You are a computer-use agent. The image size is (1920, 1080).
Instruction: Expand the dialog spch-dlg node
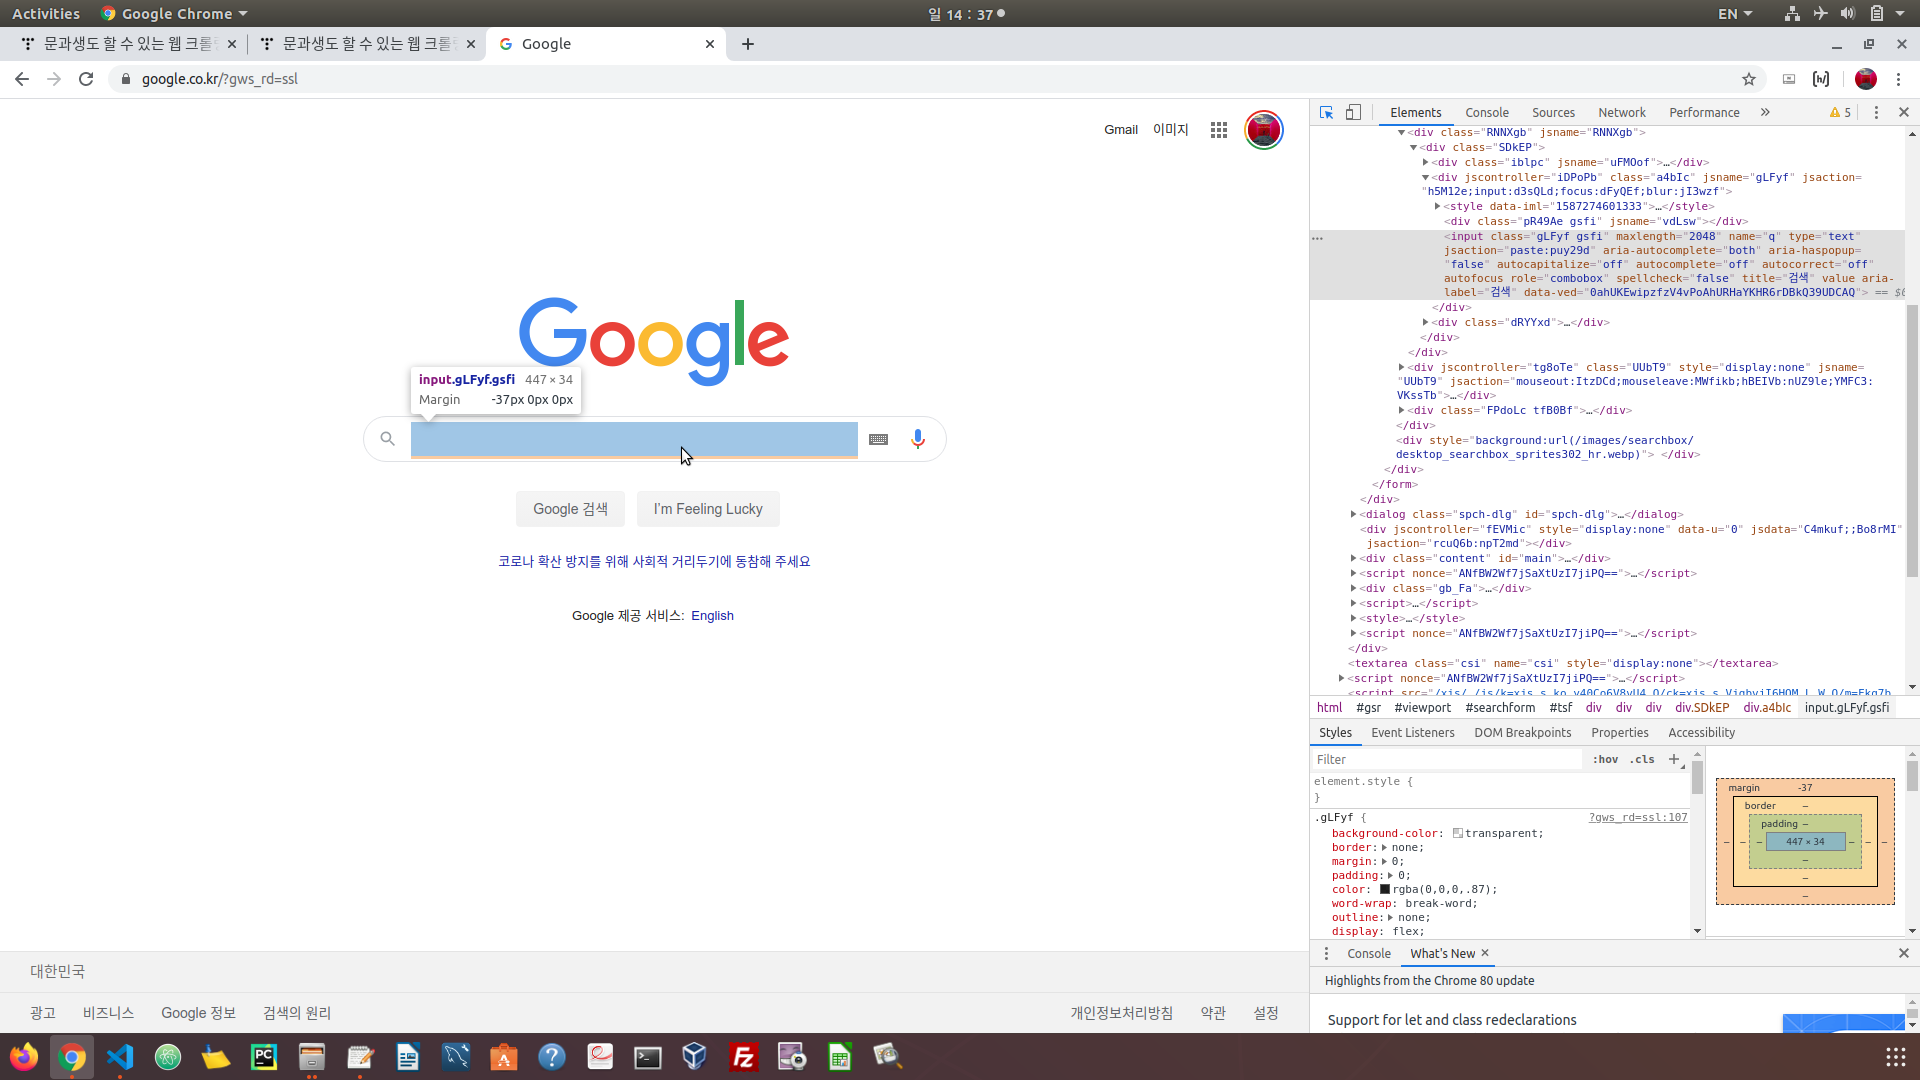pos(1353,514)
